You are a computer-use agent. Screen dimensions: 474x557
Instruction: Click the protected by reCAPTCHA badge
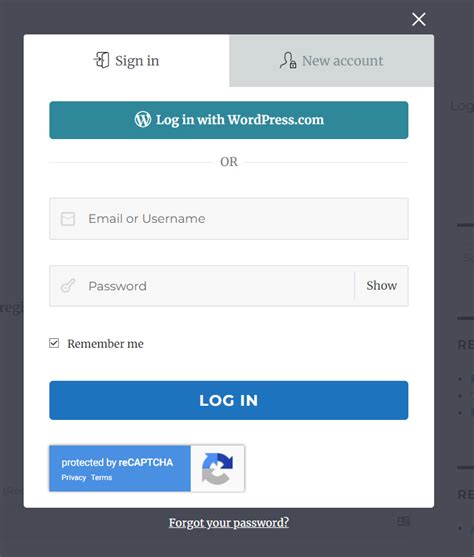[147, 469]
